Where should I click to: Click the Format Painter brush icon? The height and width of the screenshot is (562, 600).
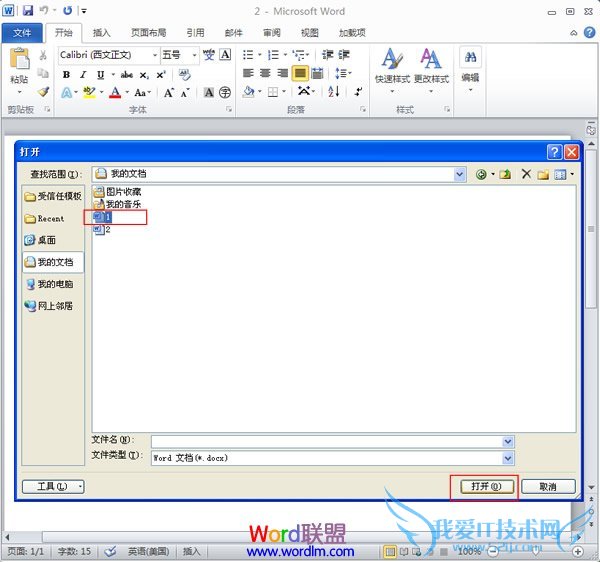pos(43,92)
